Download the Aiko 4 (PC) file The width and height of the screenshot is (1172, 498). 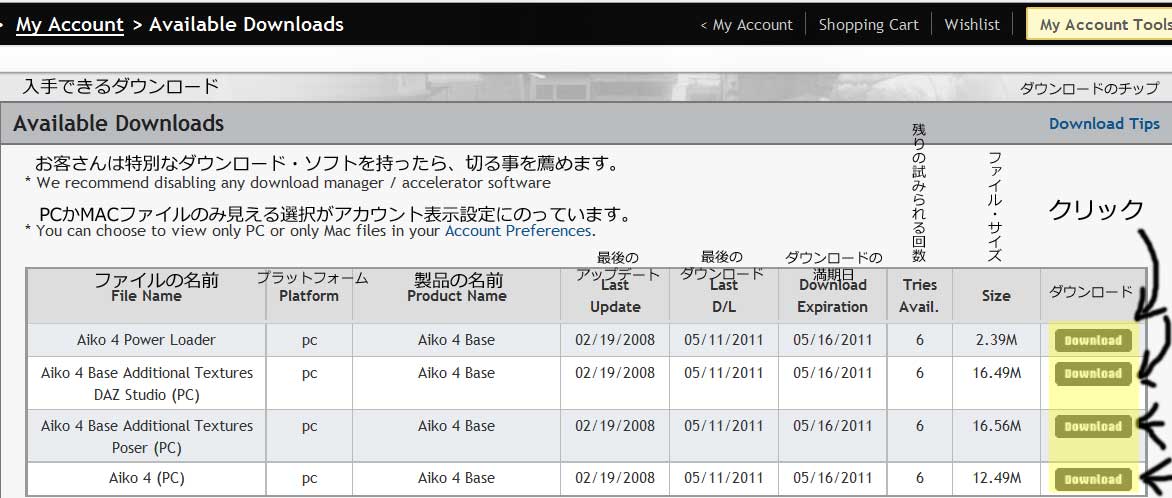[1093, 480]
